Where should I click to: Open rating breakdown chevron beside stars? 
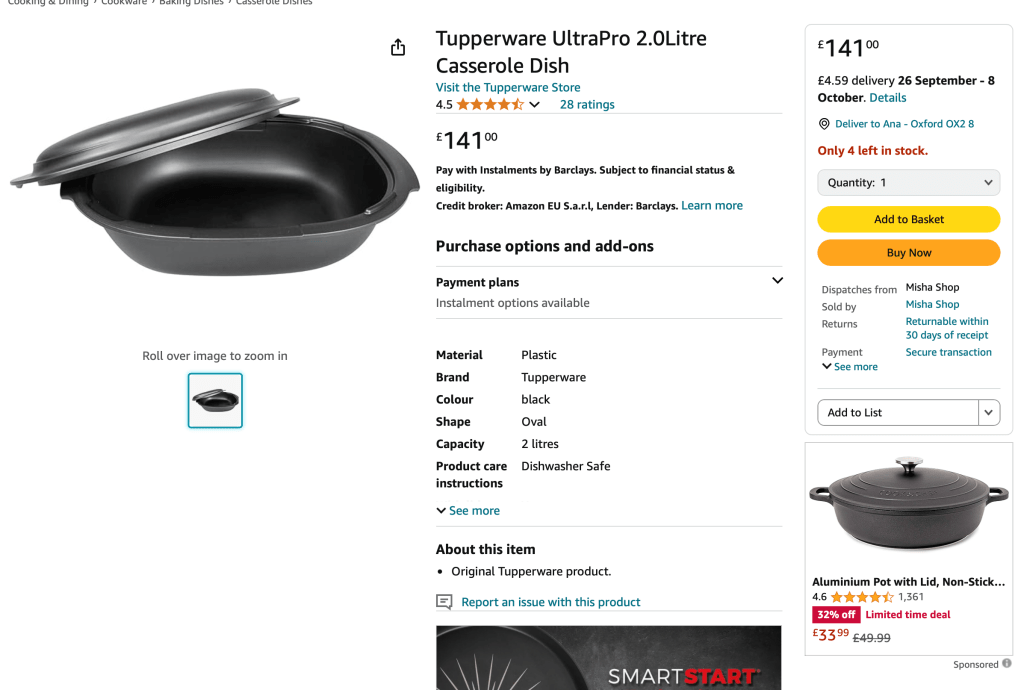point(535,105)
